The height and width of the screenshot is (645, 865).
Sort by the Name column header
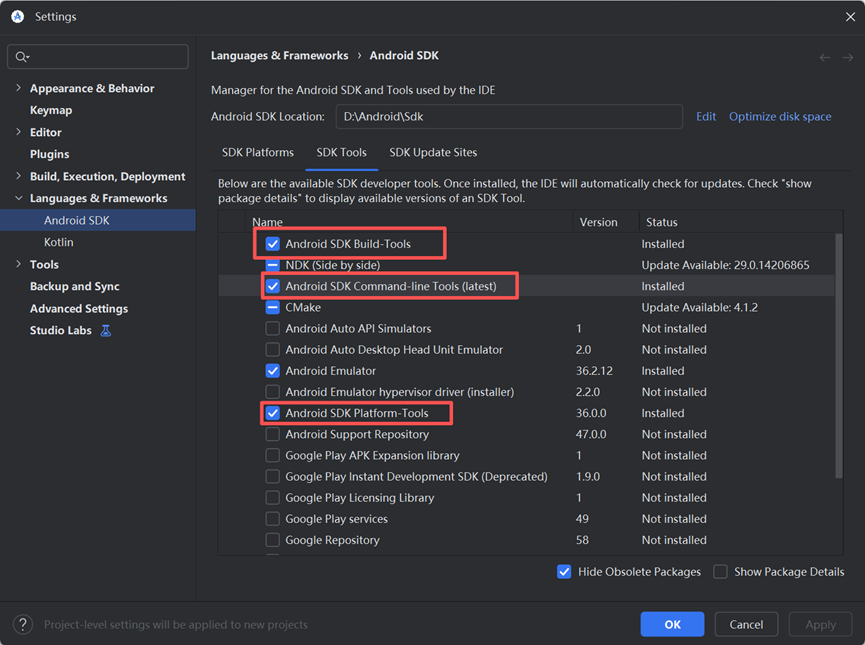(267, 222)
